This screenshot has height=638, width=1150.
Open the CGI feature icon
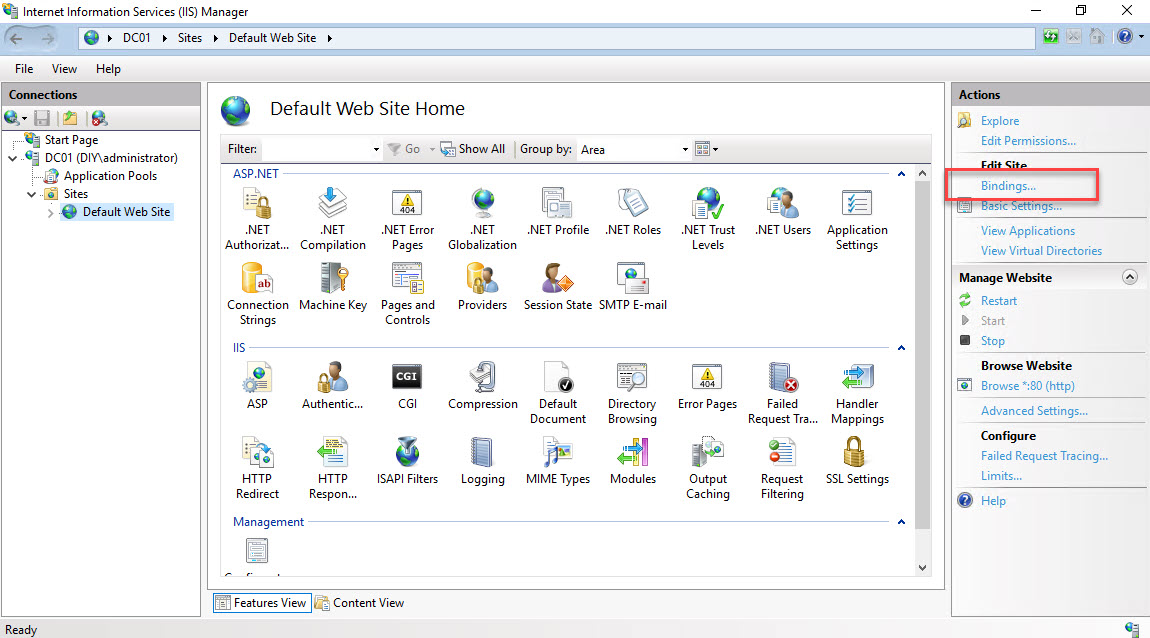407,386
